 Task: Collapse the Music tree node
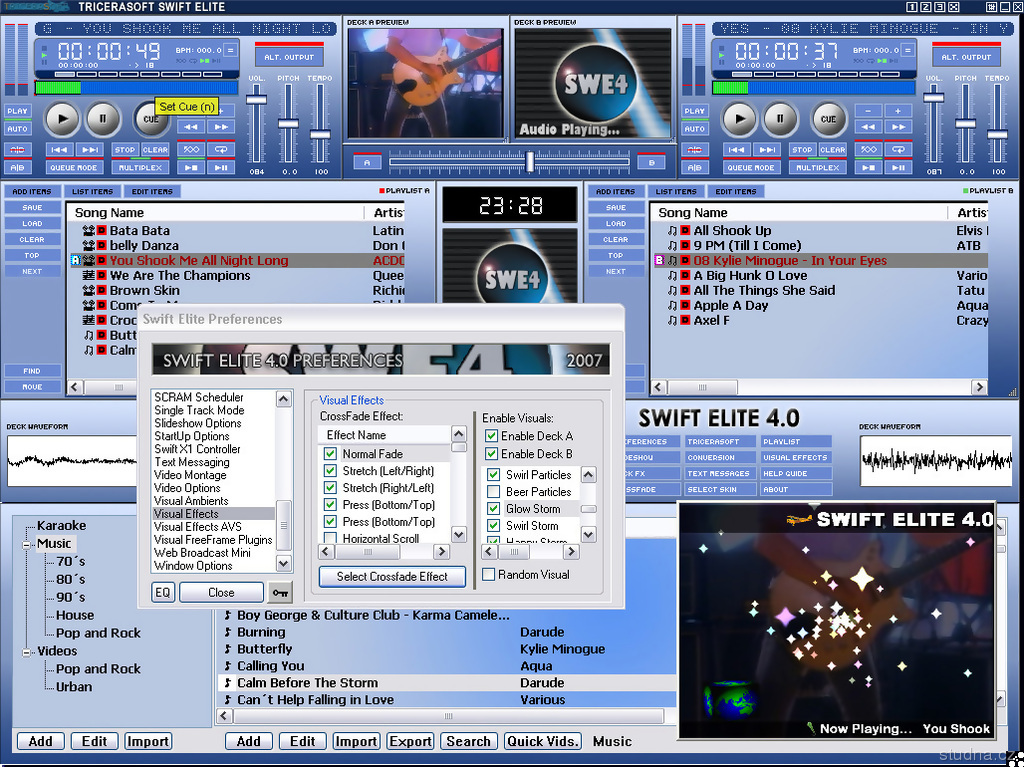27,544
